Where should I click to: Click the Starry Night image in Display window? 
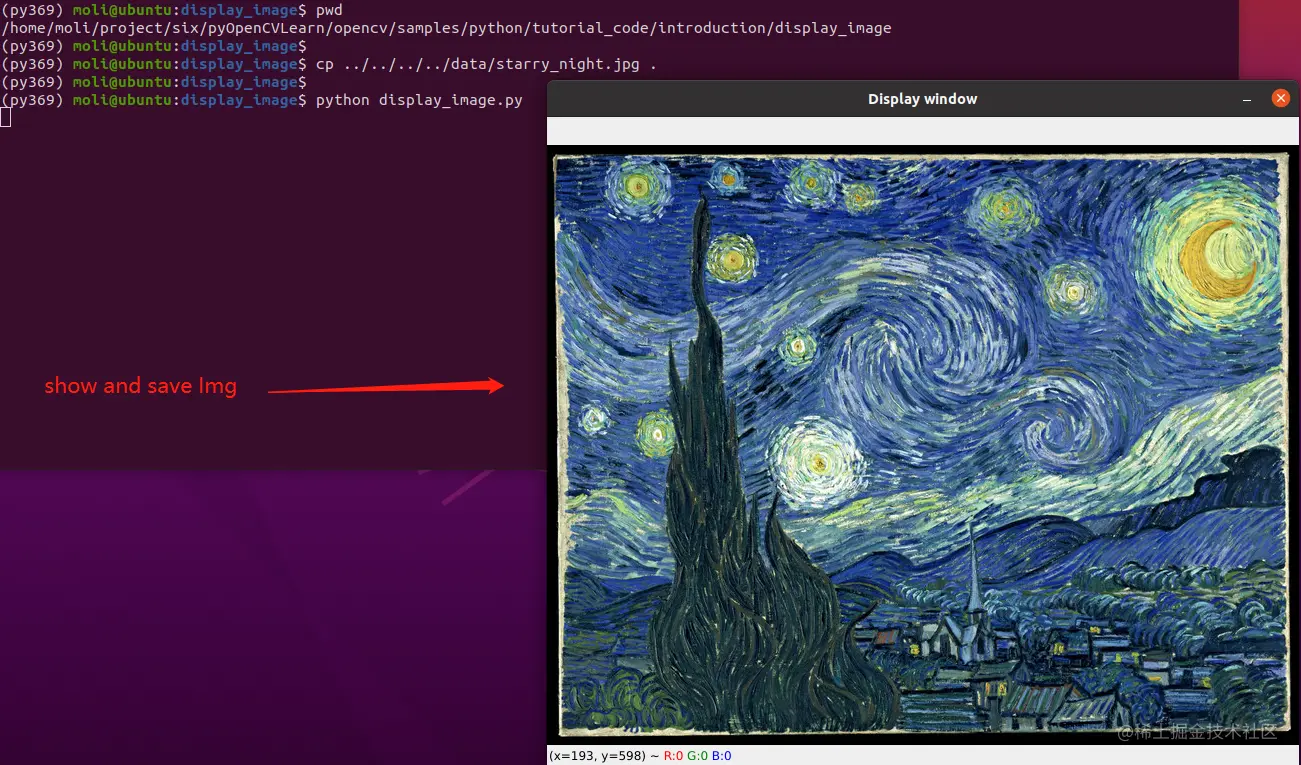pyautogui.click(x=921, y=446)
